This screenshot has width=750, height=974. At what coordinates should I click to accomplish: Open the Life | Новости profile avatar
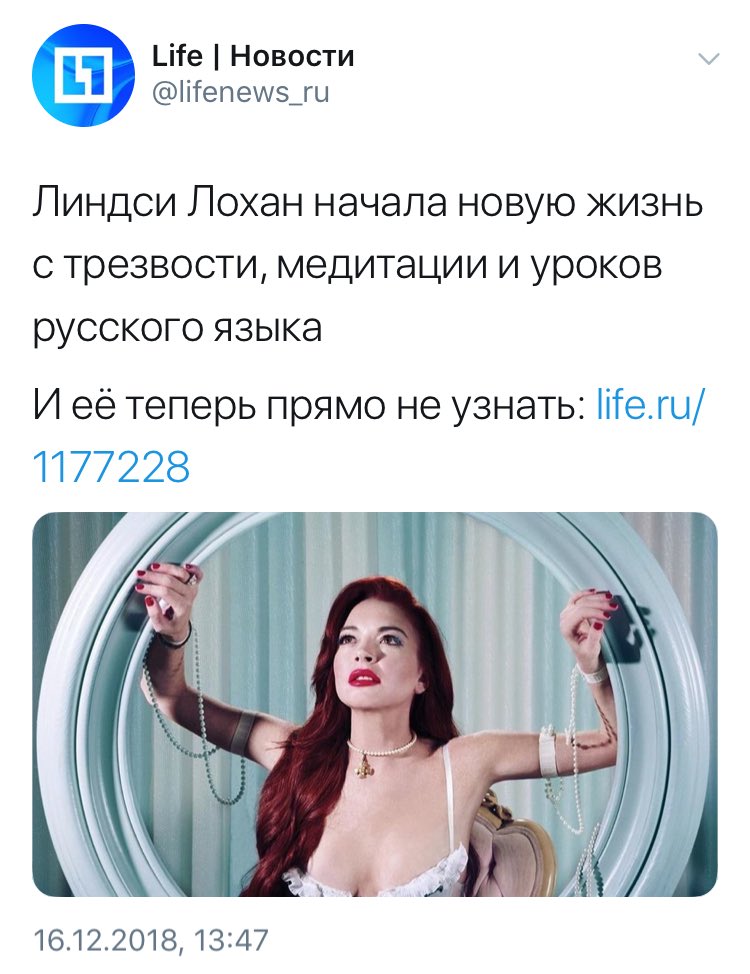[83, 75]
